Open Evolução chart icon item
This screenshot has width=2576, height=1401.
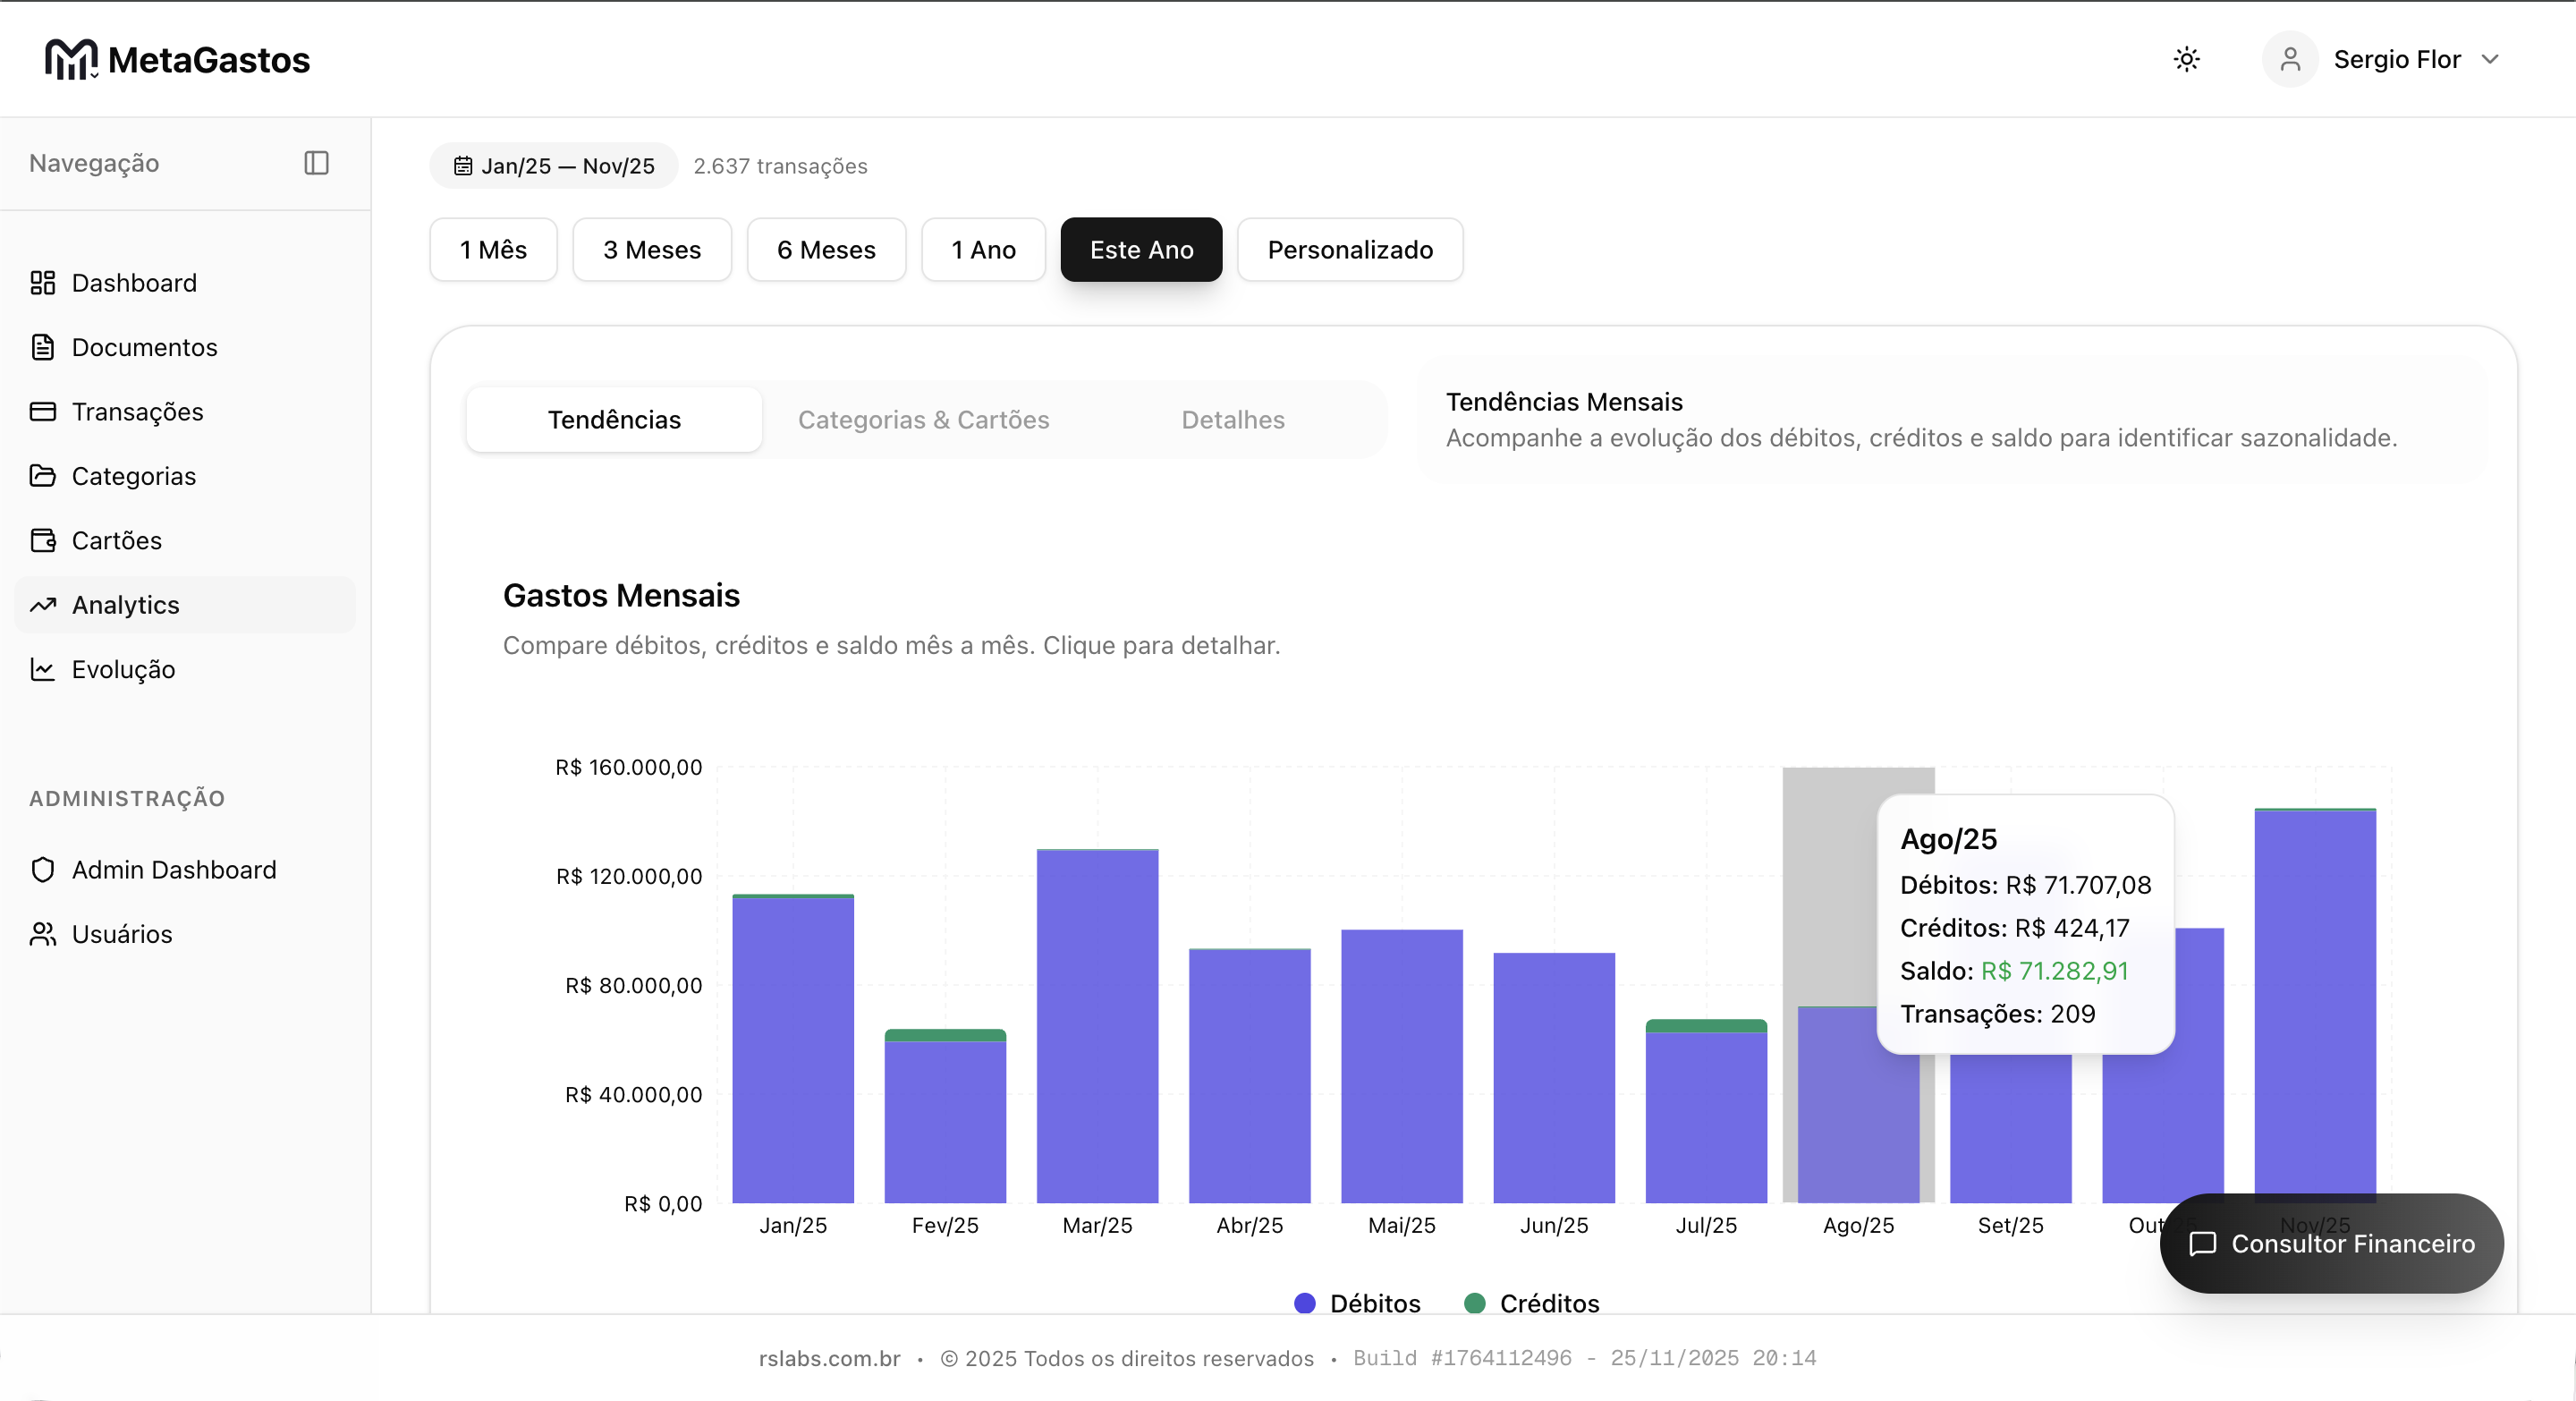click(x=42, y=669)
